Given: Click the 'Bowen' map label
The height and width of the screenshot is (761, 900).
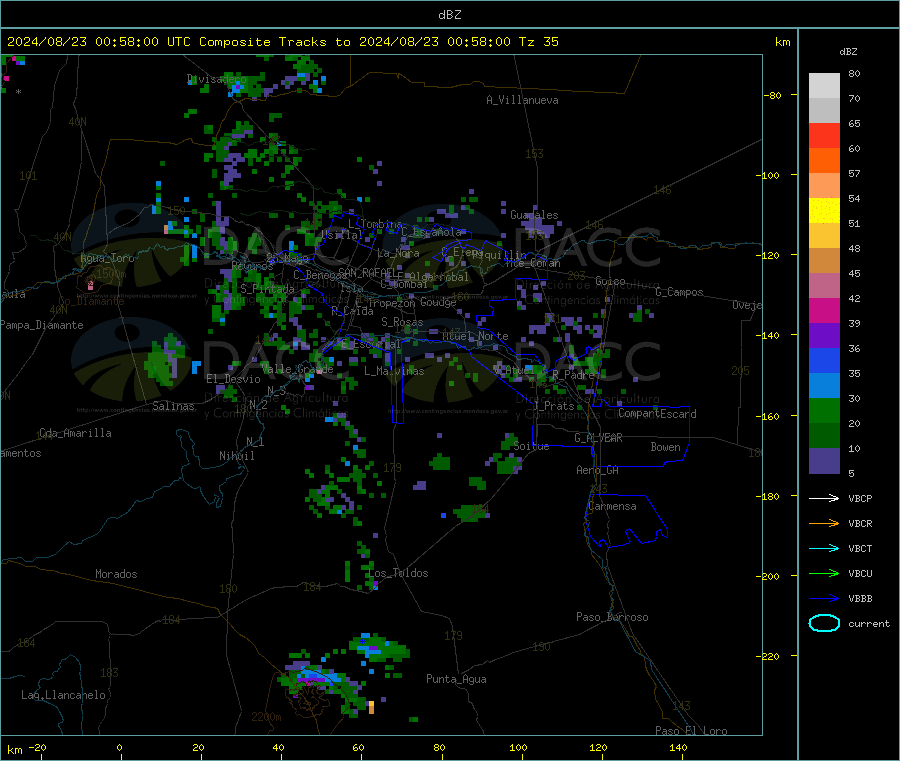Looking at the screenshot, I should click(x=666, y=446).
